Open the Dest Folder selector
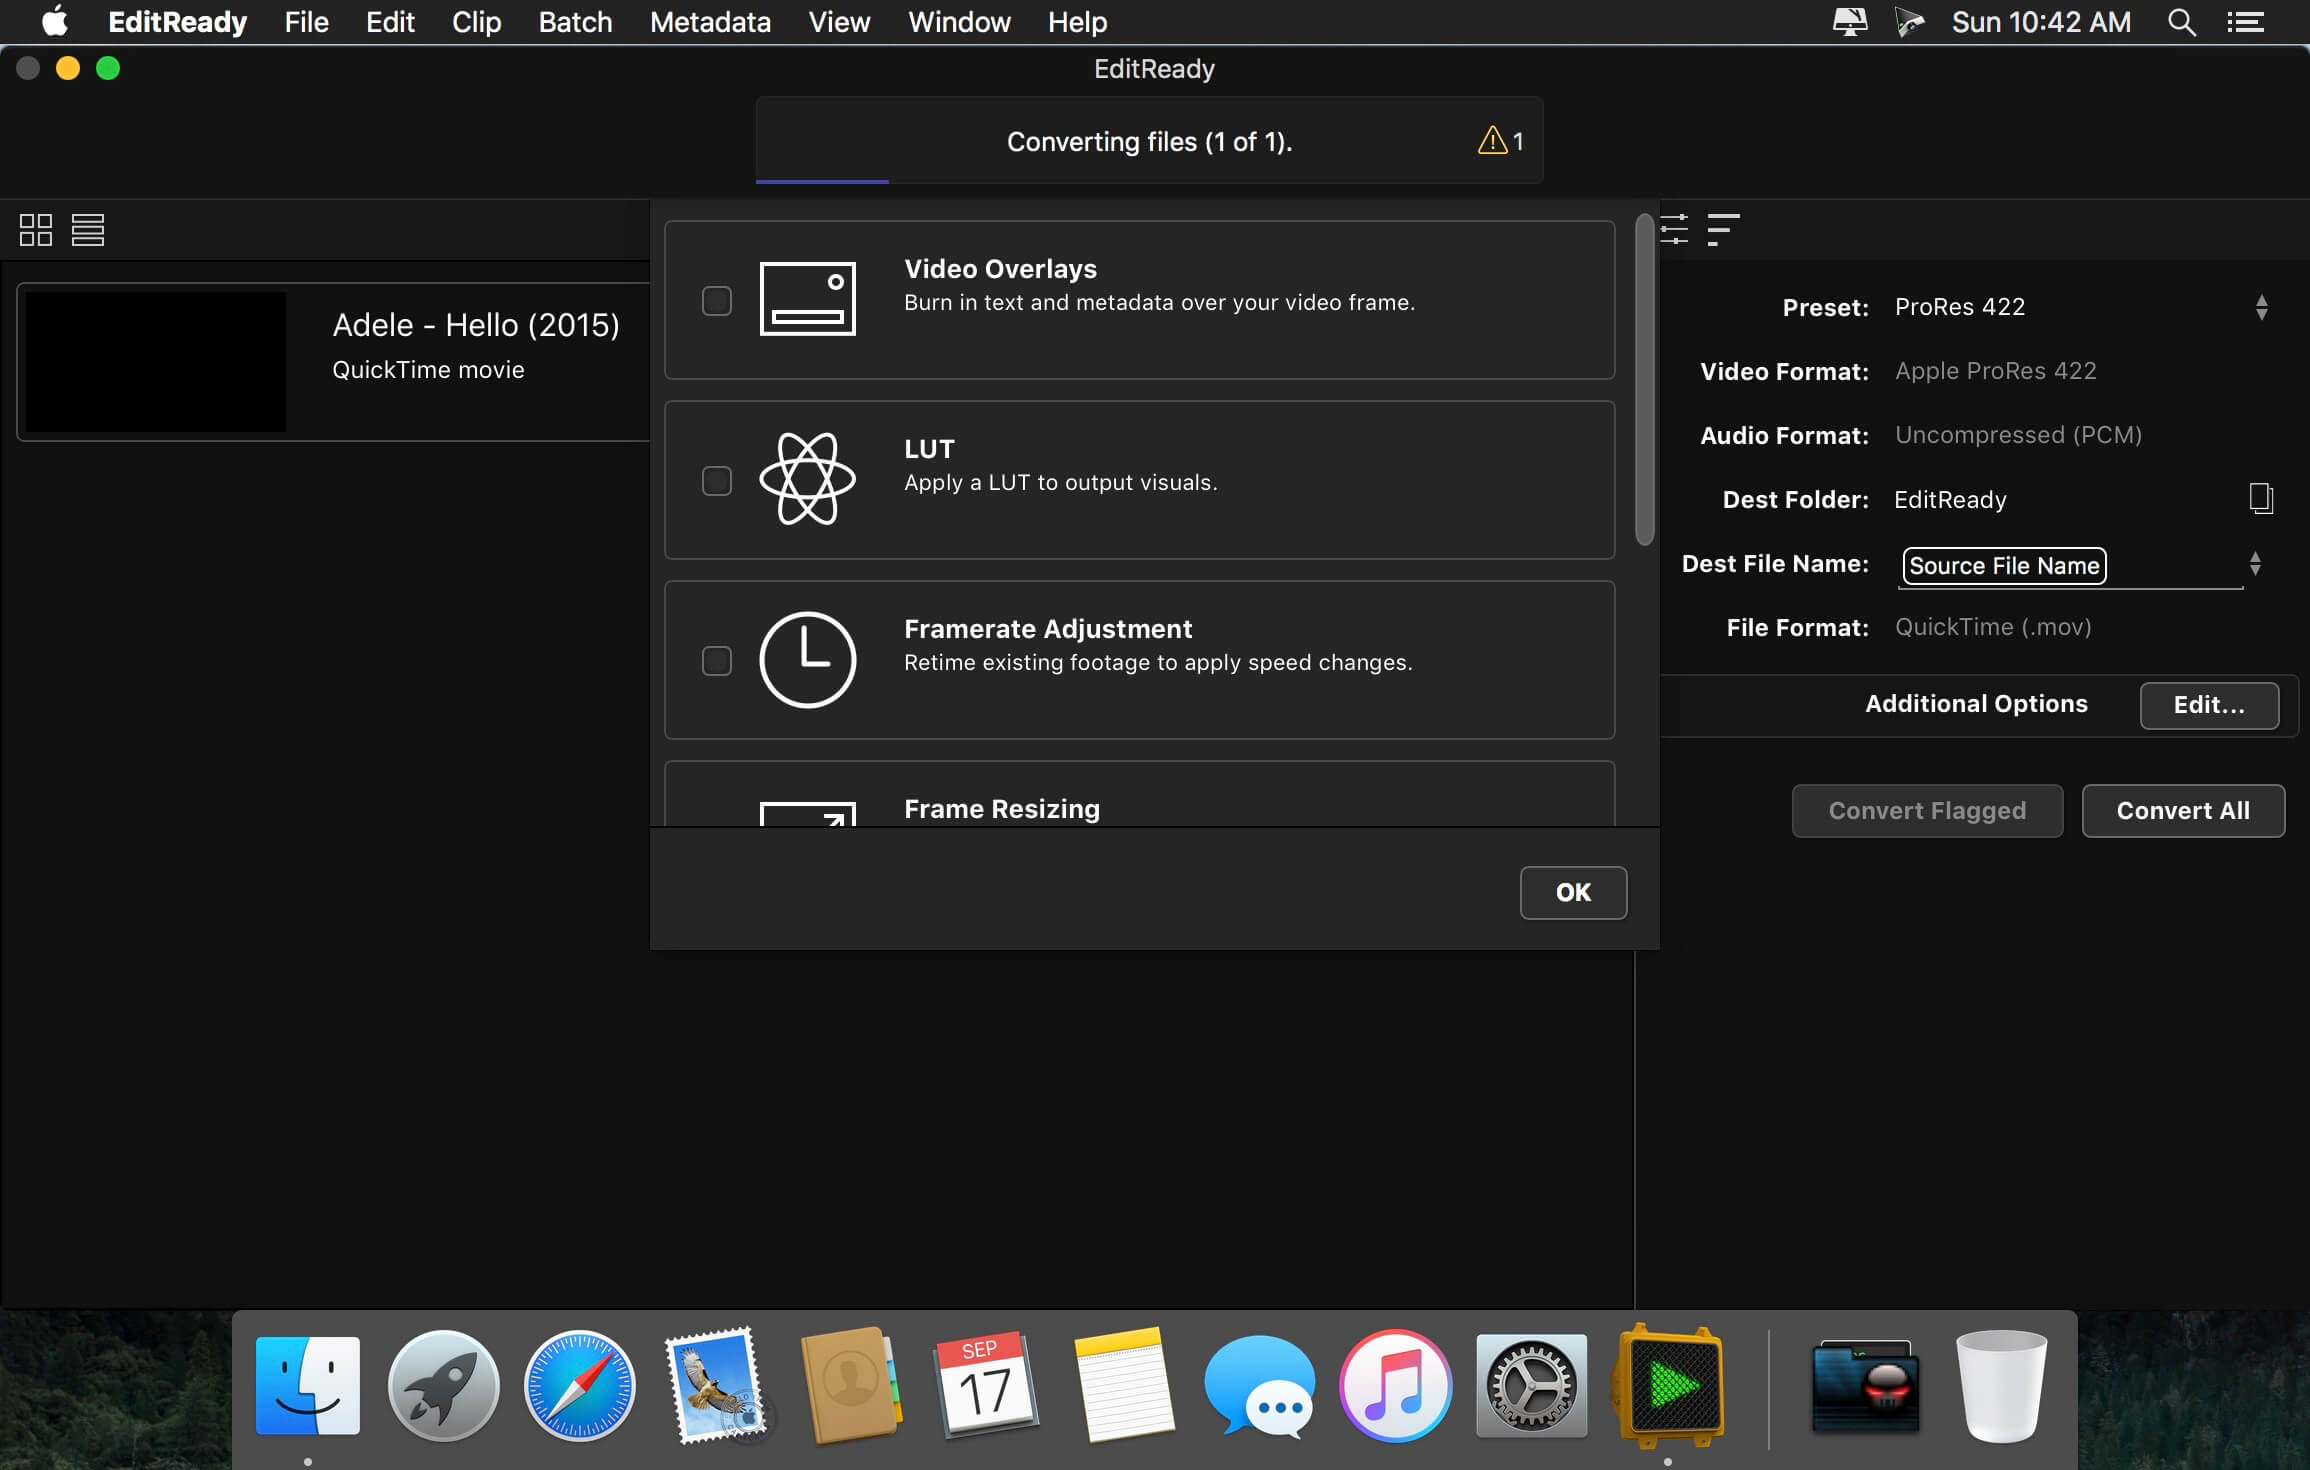The image size is (2310, 1470). (x=2258, y=498)
